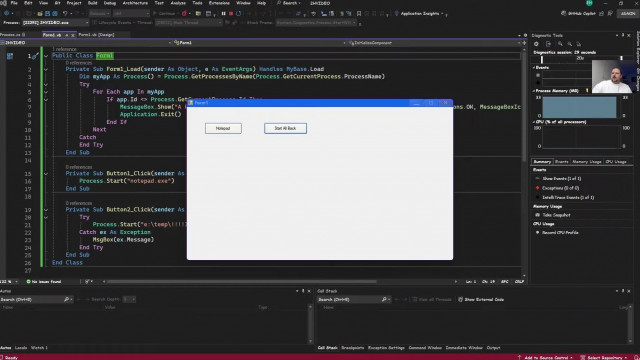Collapse the Form1_Load Sub

46,69
